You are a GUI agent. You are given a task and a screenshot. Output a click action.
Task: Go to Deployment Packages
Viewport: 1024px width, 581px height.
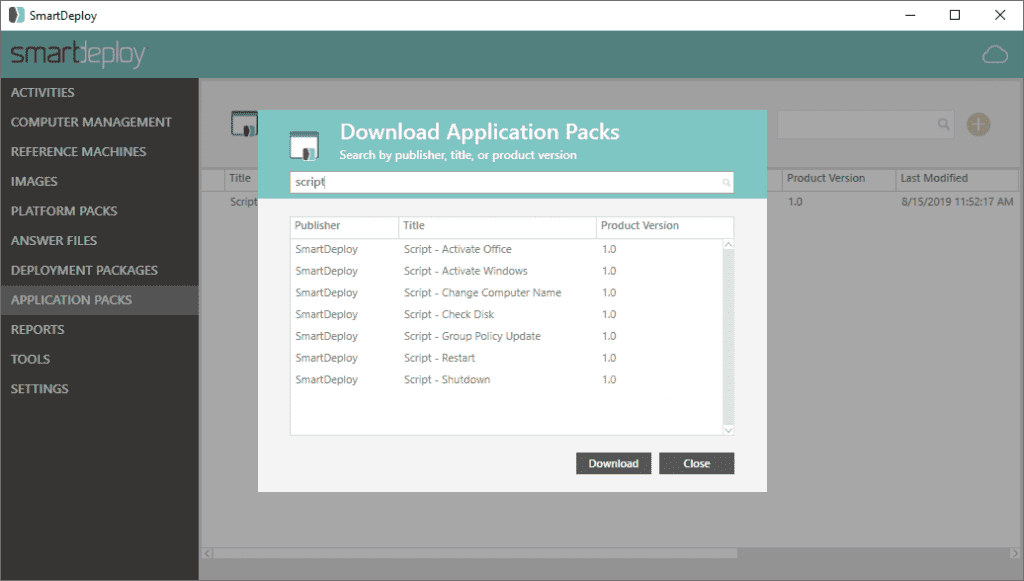84,270
